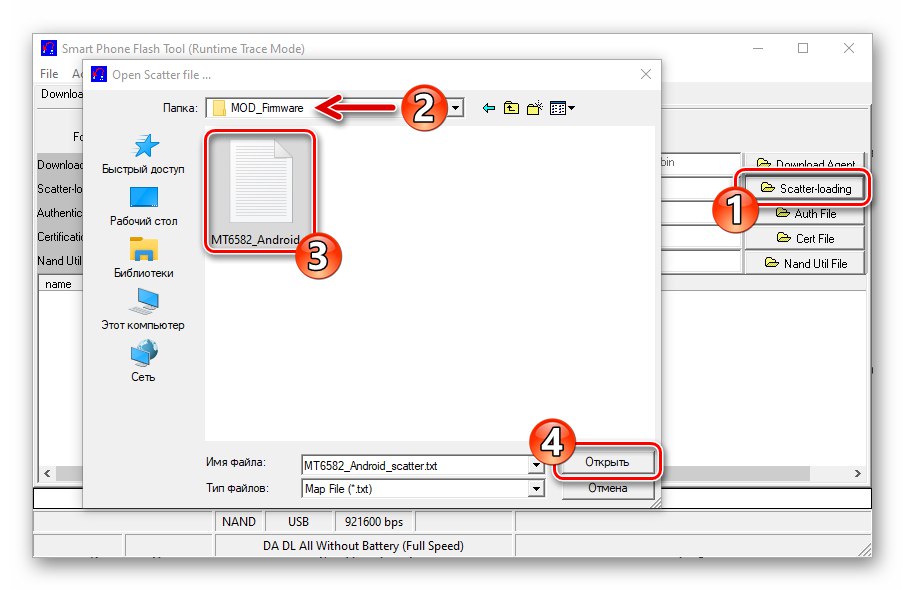Click the name column header
The image size is (905, 590).
click(58, 284)
